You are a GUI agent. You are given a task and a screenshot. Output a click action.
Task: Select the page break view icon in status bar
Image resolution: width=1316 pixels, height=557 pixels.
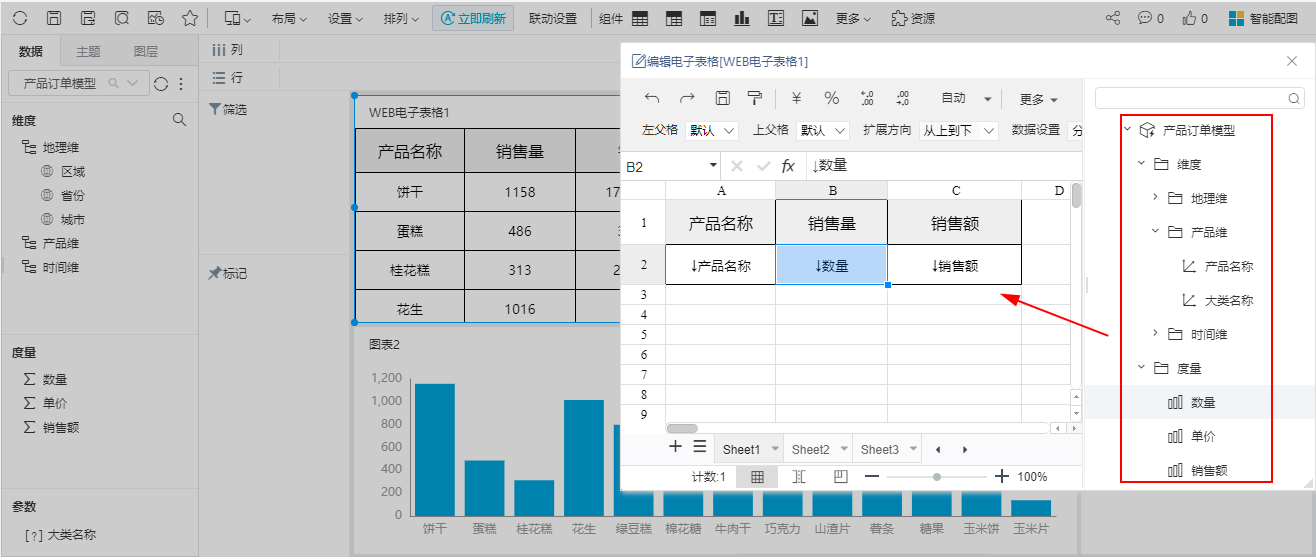[x=799, y=477]
